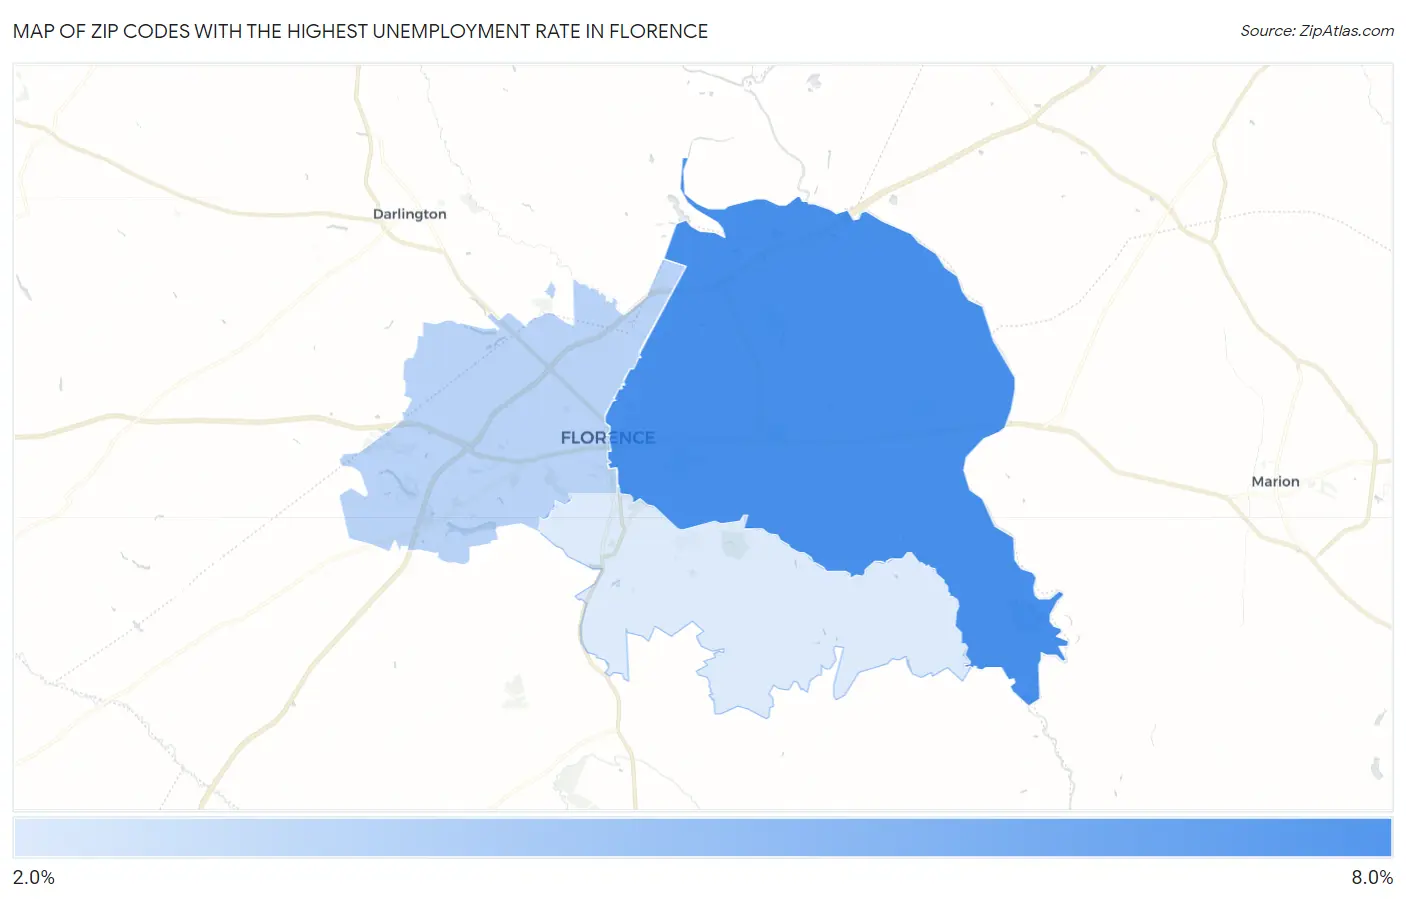Click the Darlington city label on map

pos(410,214)
